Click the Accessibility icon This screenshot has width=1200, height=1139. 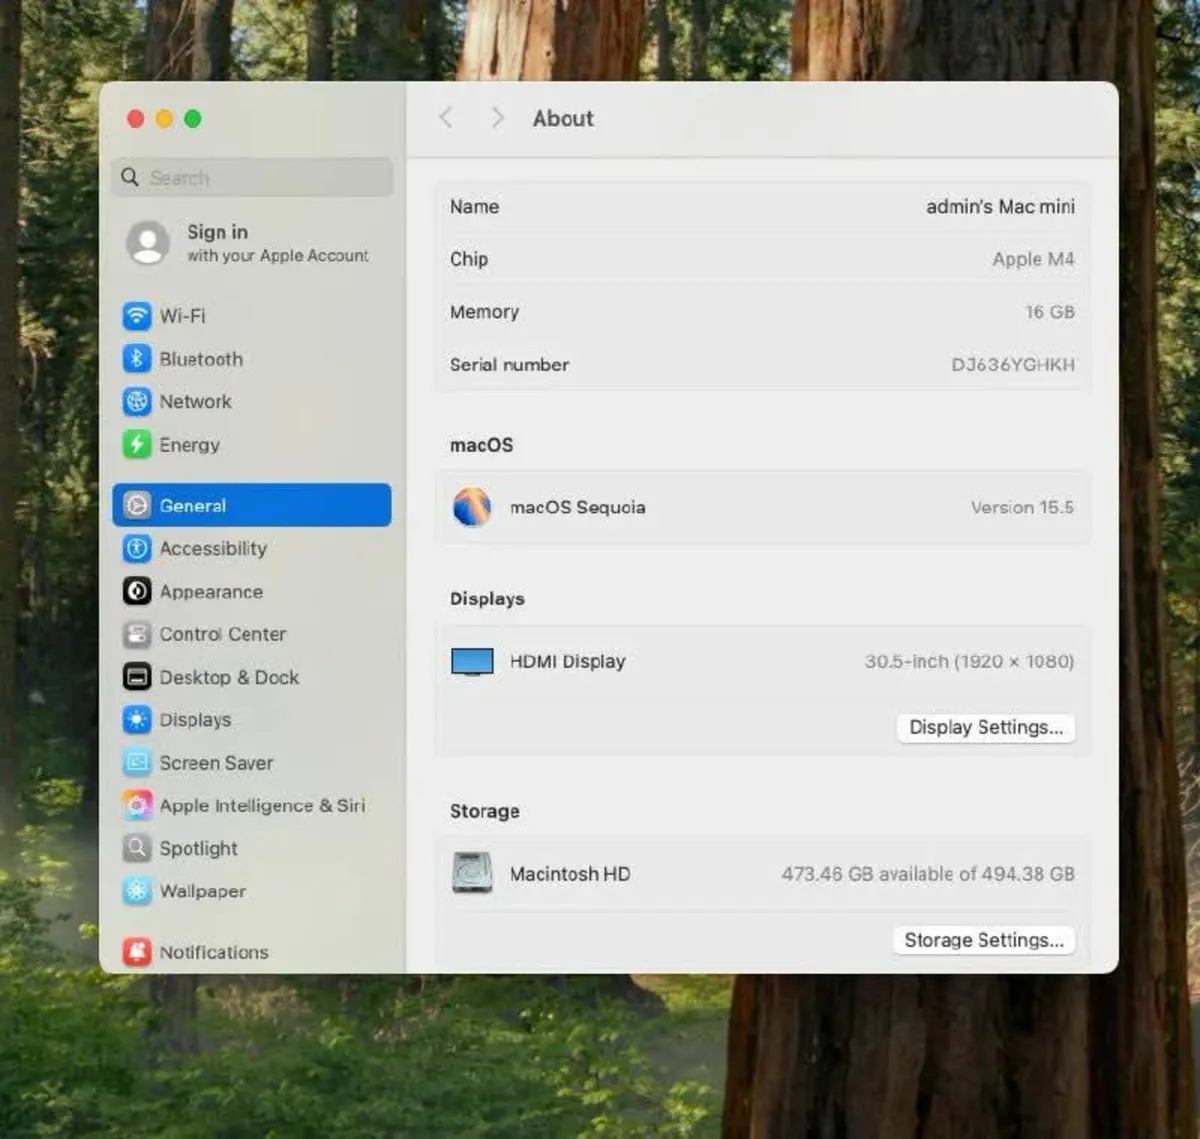[x=137, y=549]
